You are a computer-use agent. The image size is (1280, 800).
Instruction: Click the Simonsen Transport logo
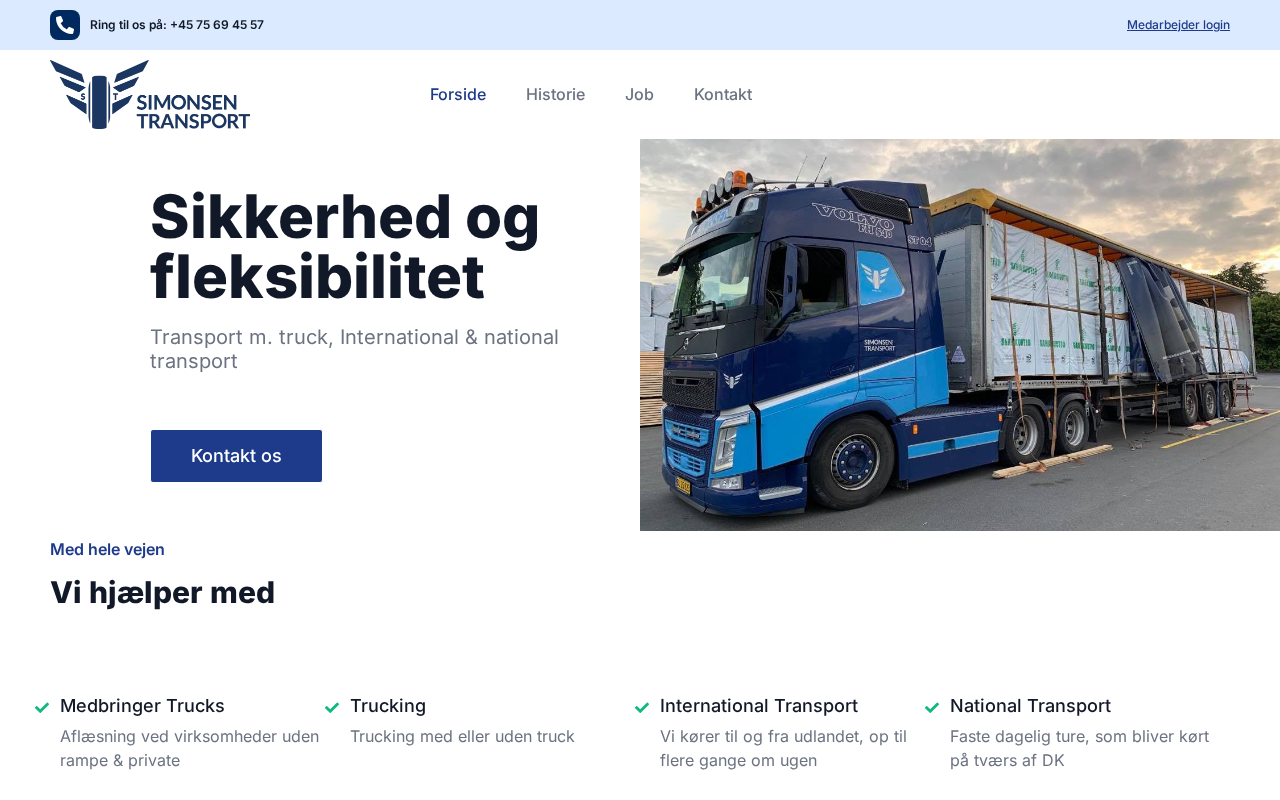pyautogui.click(x=150, y=95)
